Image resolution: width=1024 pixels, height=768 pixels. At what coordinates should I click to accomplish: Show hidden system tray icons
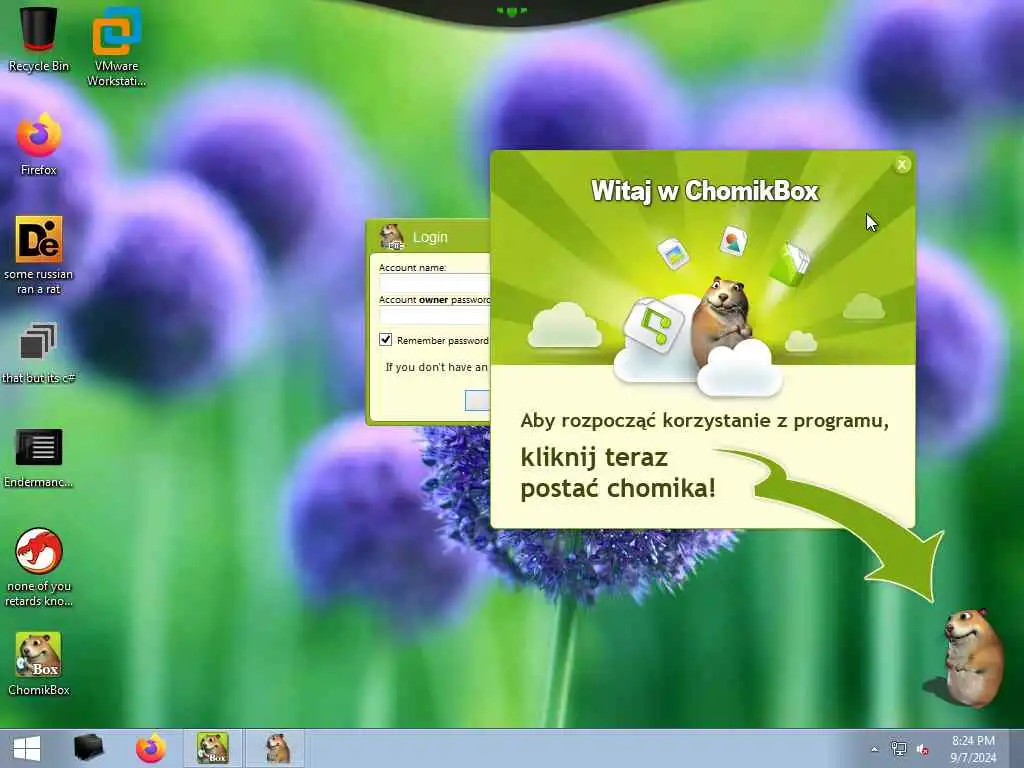point(874,750)
